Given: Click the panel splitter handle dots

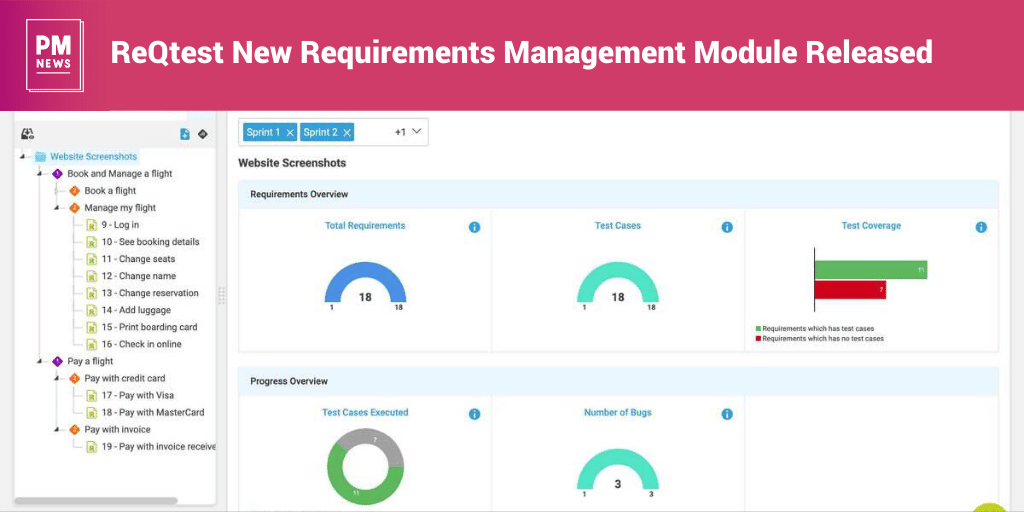Looking at the screenshot, I should click(x=221, y=295).
